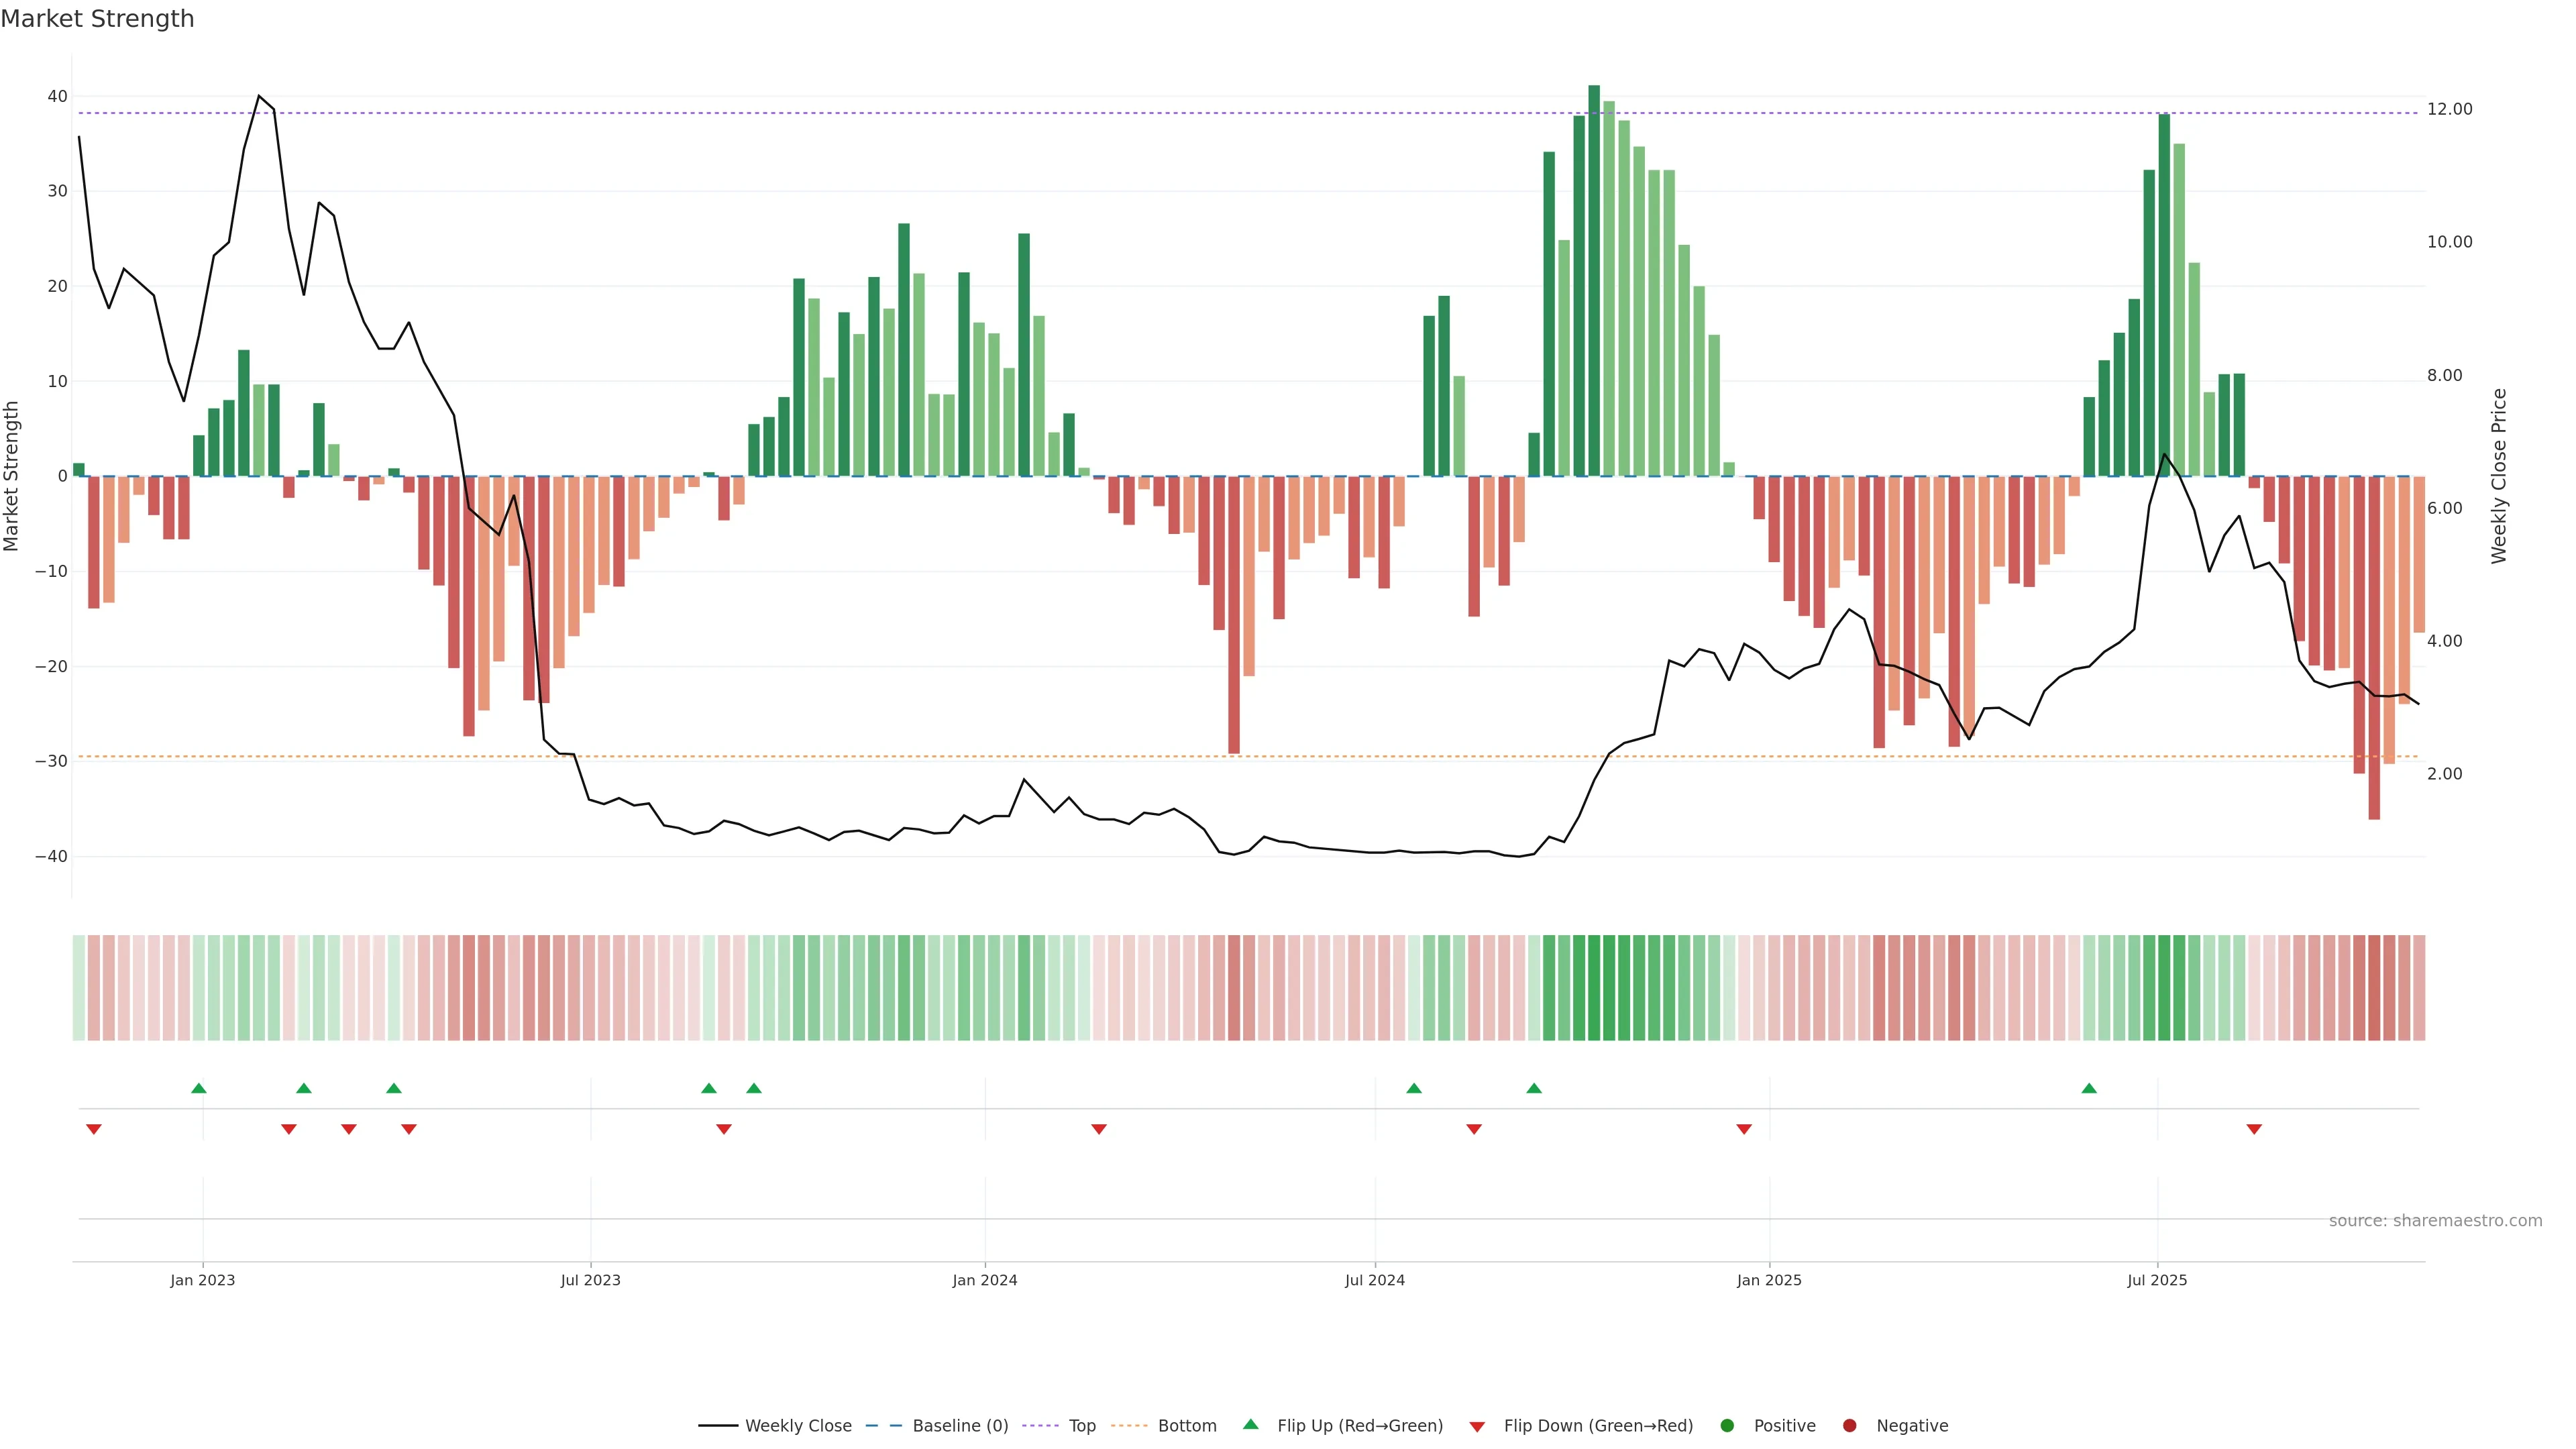
Task: Click the Negative red circle legend icon
Action: pyautogui.click(x=1849, y=1426)
